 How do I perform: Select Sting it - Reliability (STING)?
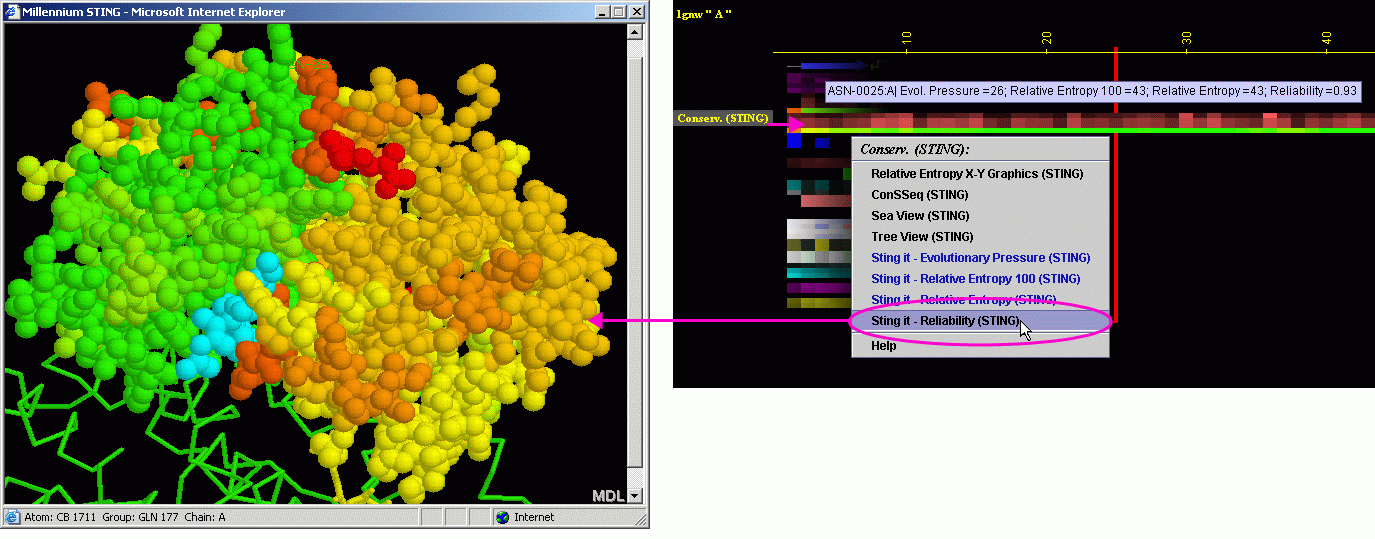pyautogui.click(x=980, y=321)
